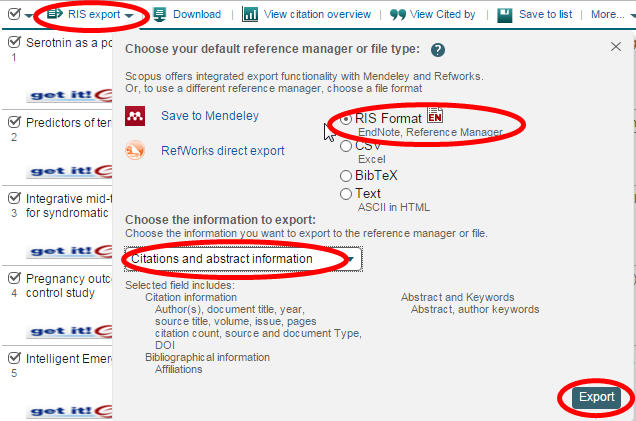Select the Text radio button
This screenshot has width=636, height=421.
(x=346, y=194)
